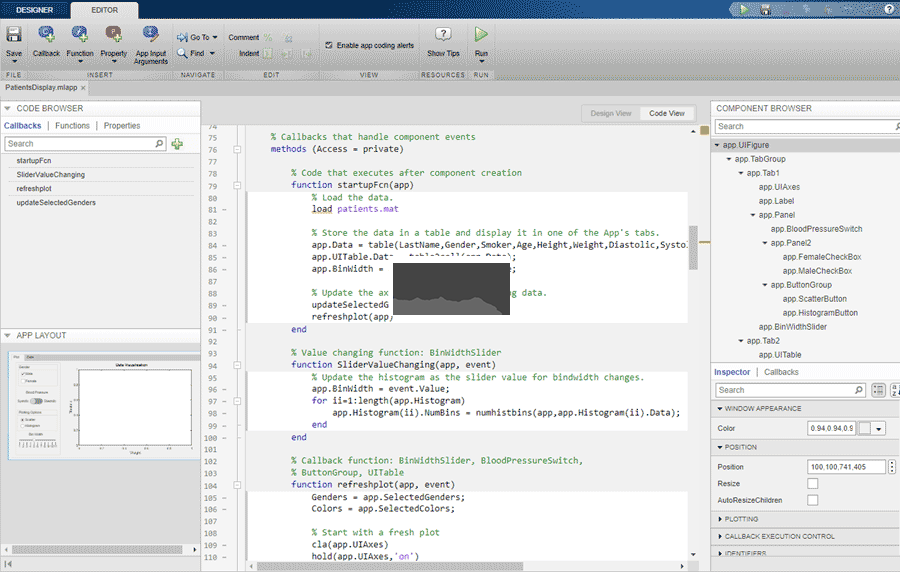Collapse the app.Panel2 tree node
This screenshot has height=572, width=900.
coord(763,243)
